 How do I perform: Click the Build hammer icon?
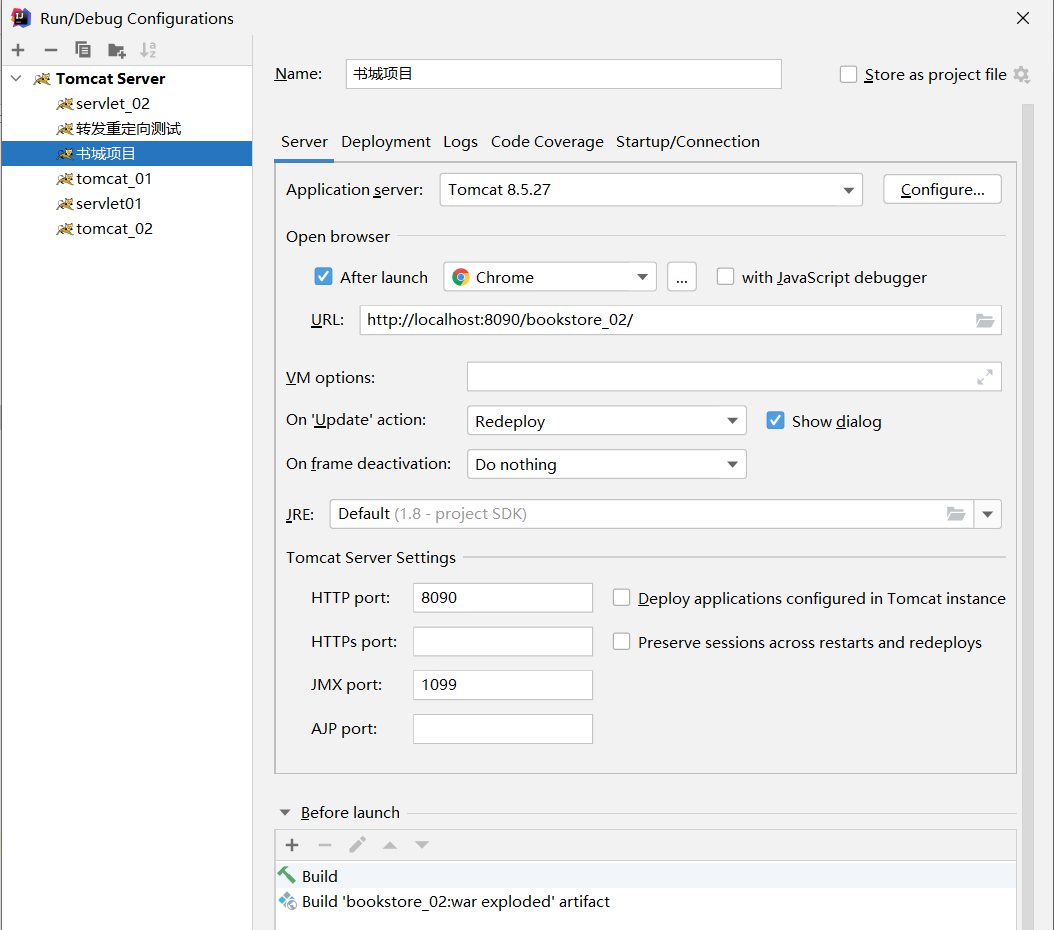pos(287,875)
